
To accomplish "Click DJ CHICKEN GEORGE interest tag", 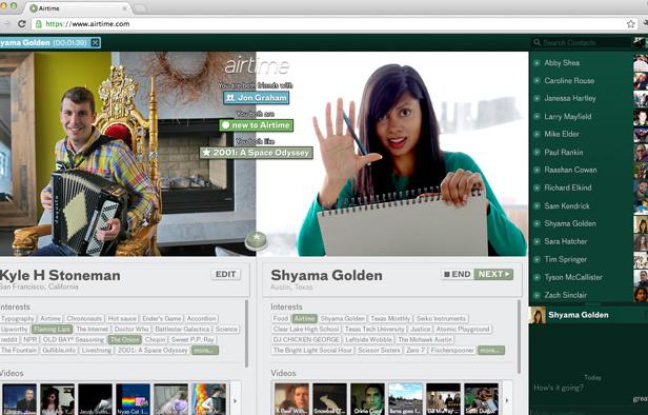I will pyautogui.click(x=307, y=340).
